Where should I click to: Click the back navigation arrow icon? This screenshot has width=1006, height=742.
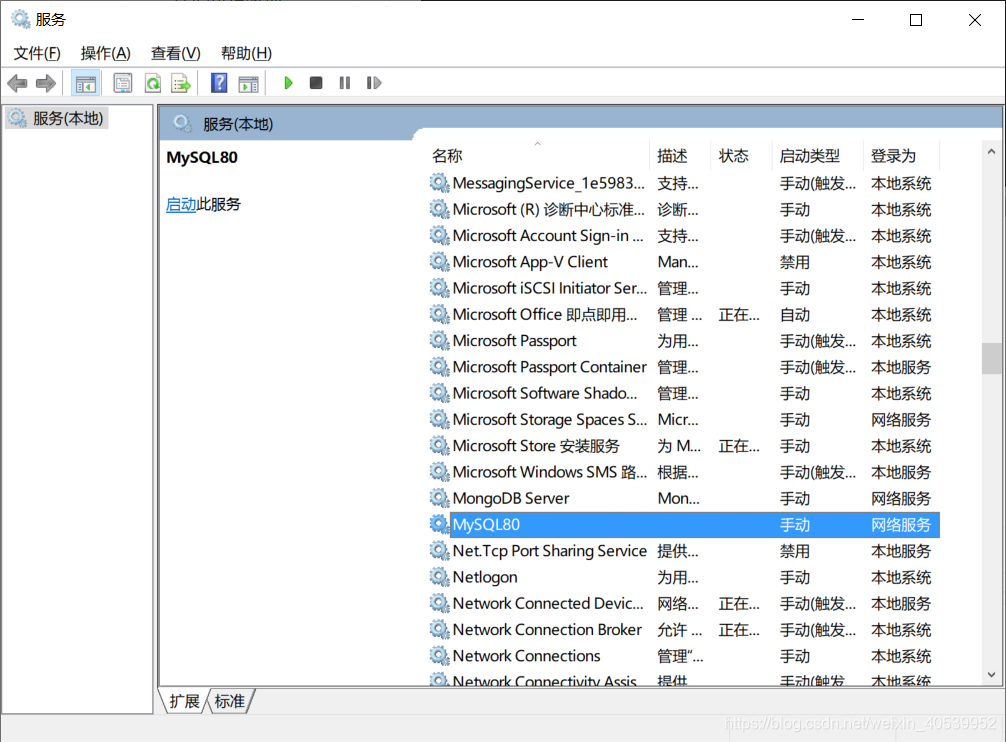[17, 82]
